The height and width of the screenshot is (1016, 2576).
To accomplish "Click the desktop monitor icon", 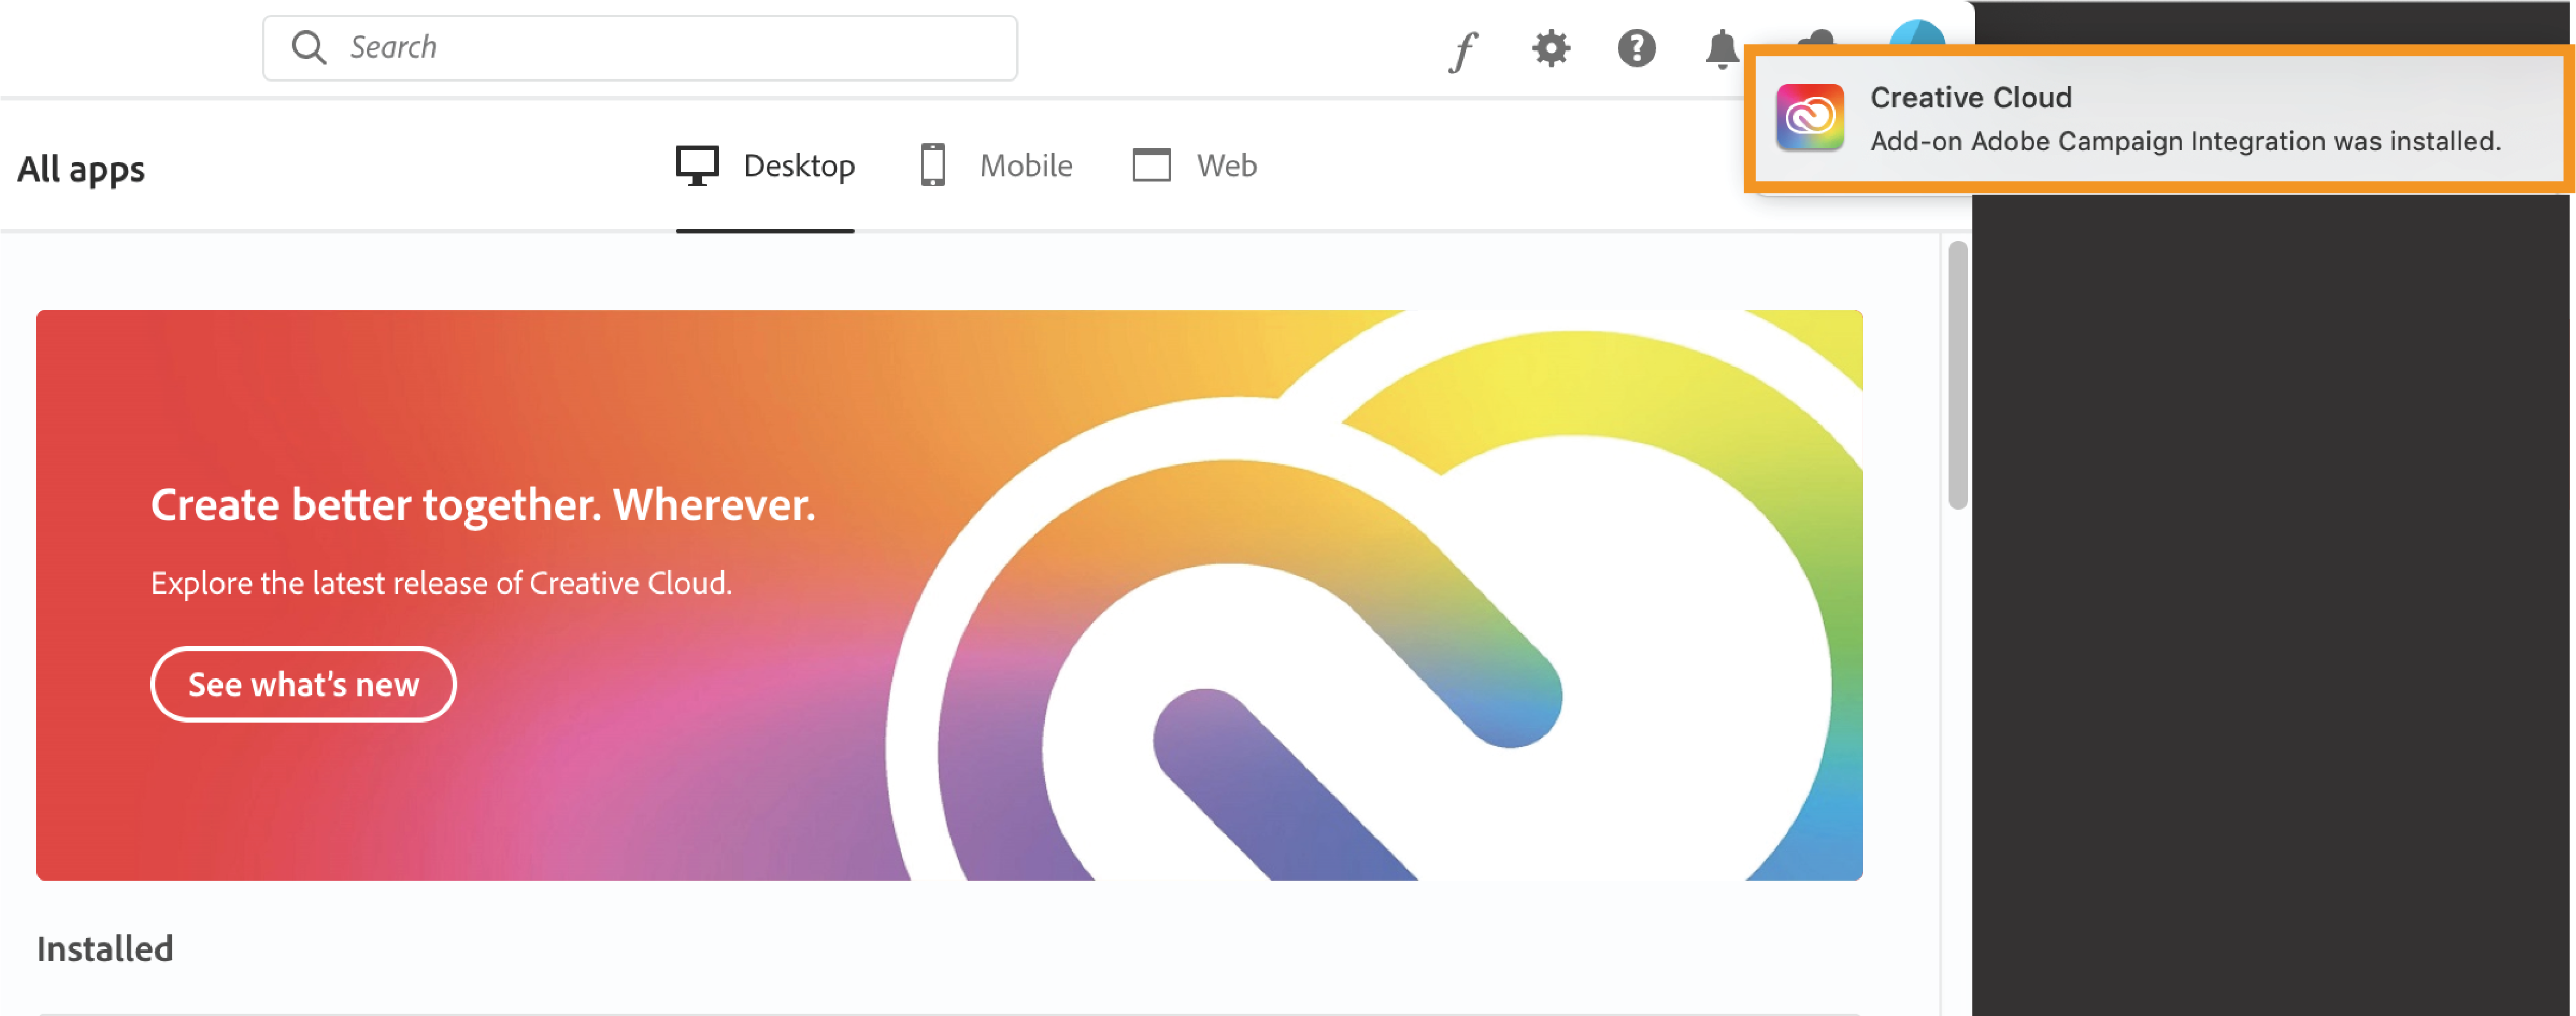I will click(697, 165).
